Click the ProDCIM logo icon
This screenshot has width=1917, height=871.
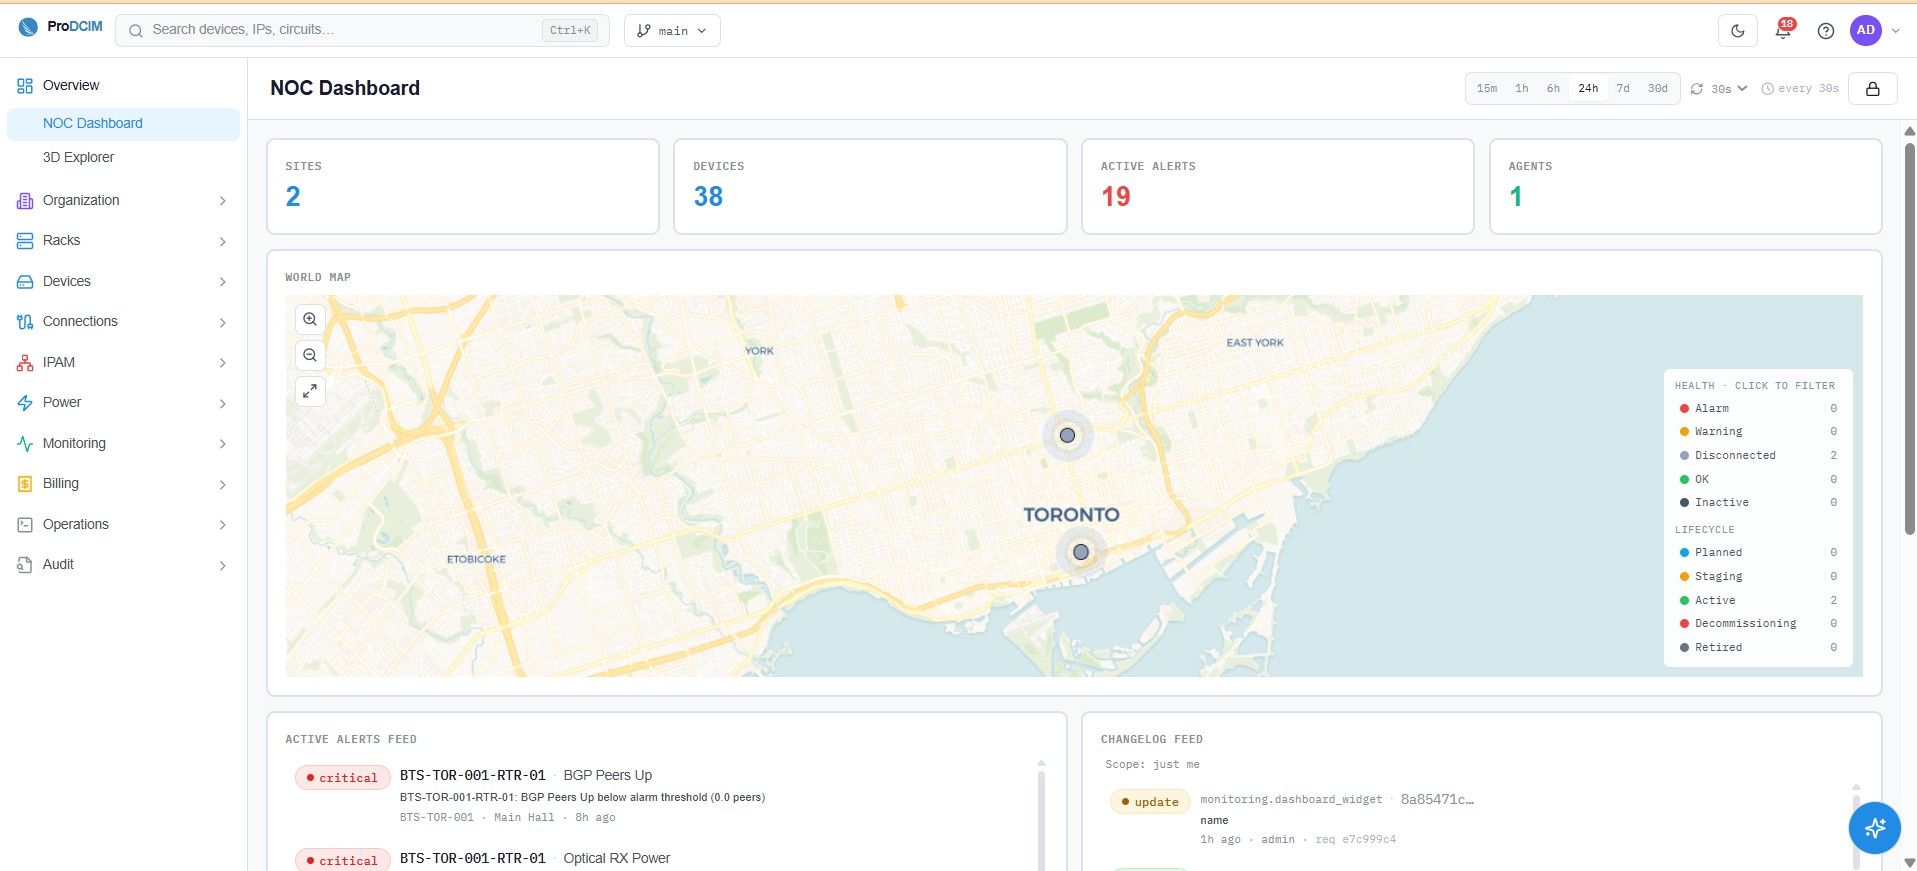click(28, 28)
